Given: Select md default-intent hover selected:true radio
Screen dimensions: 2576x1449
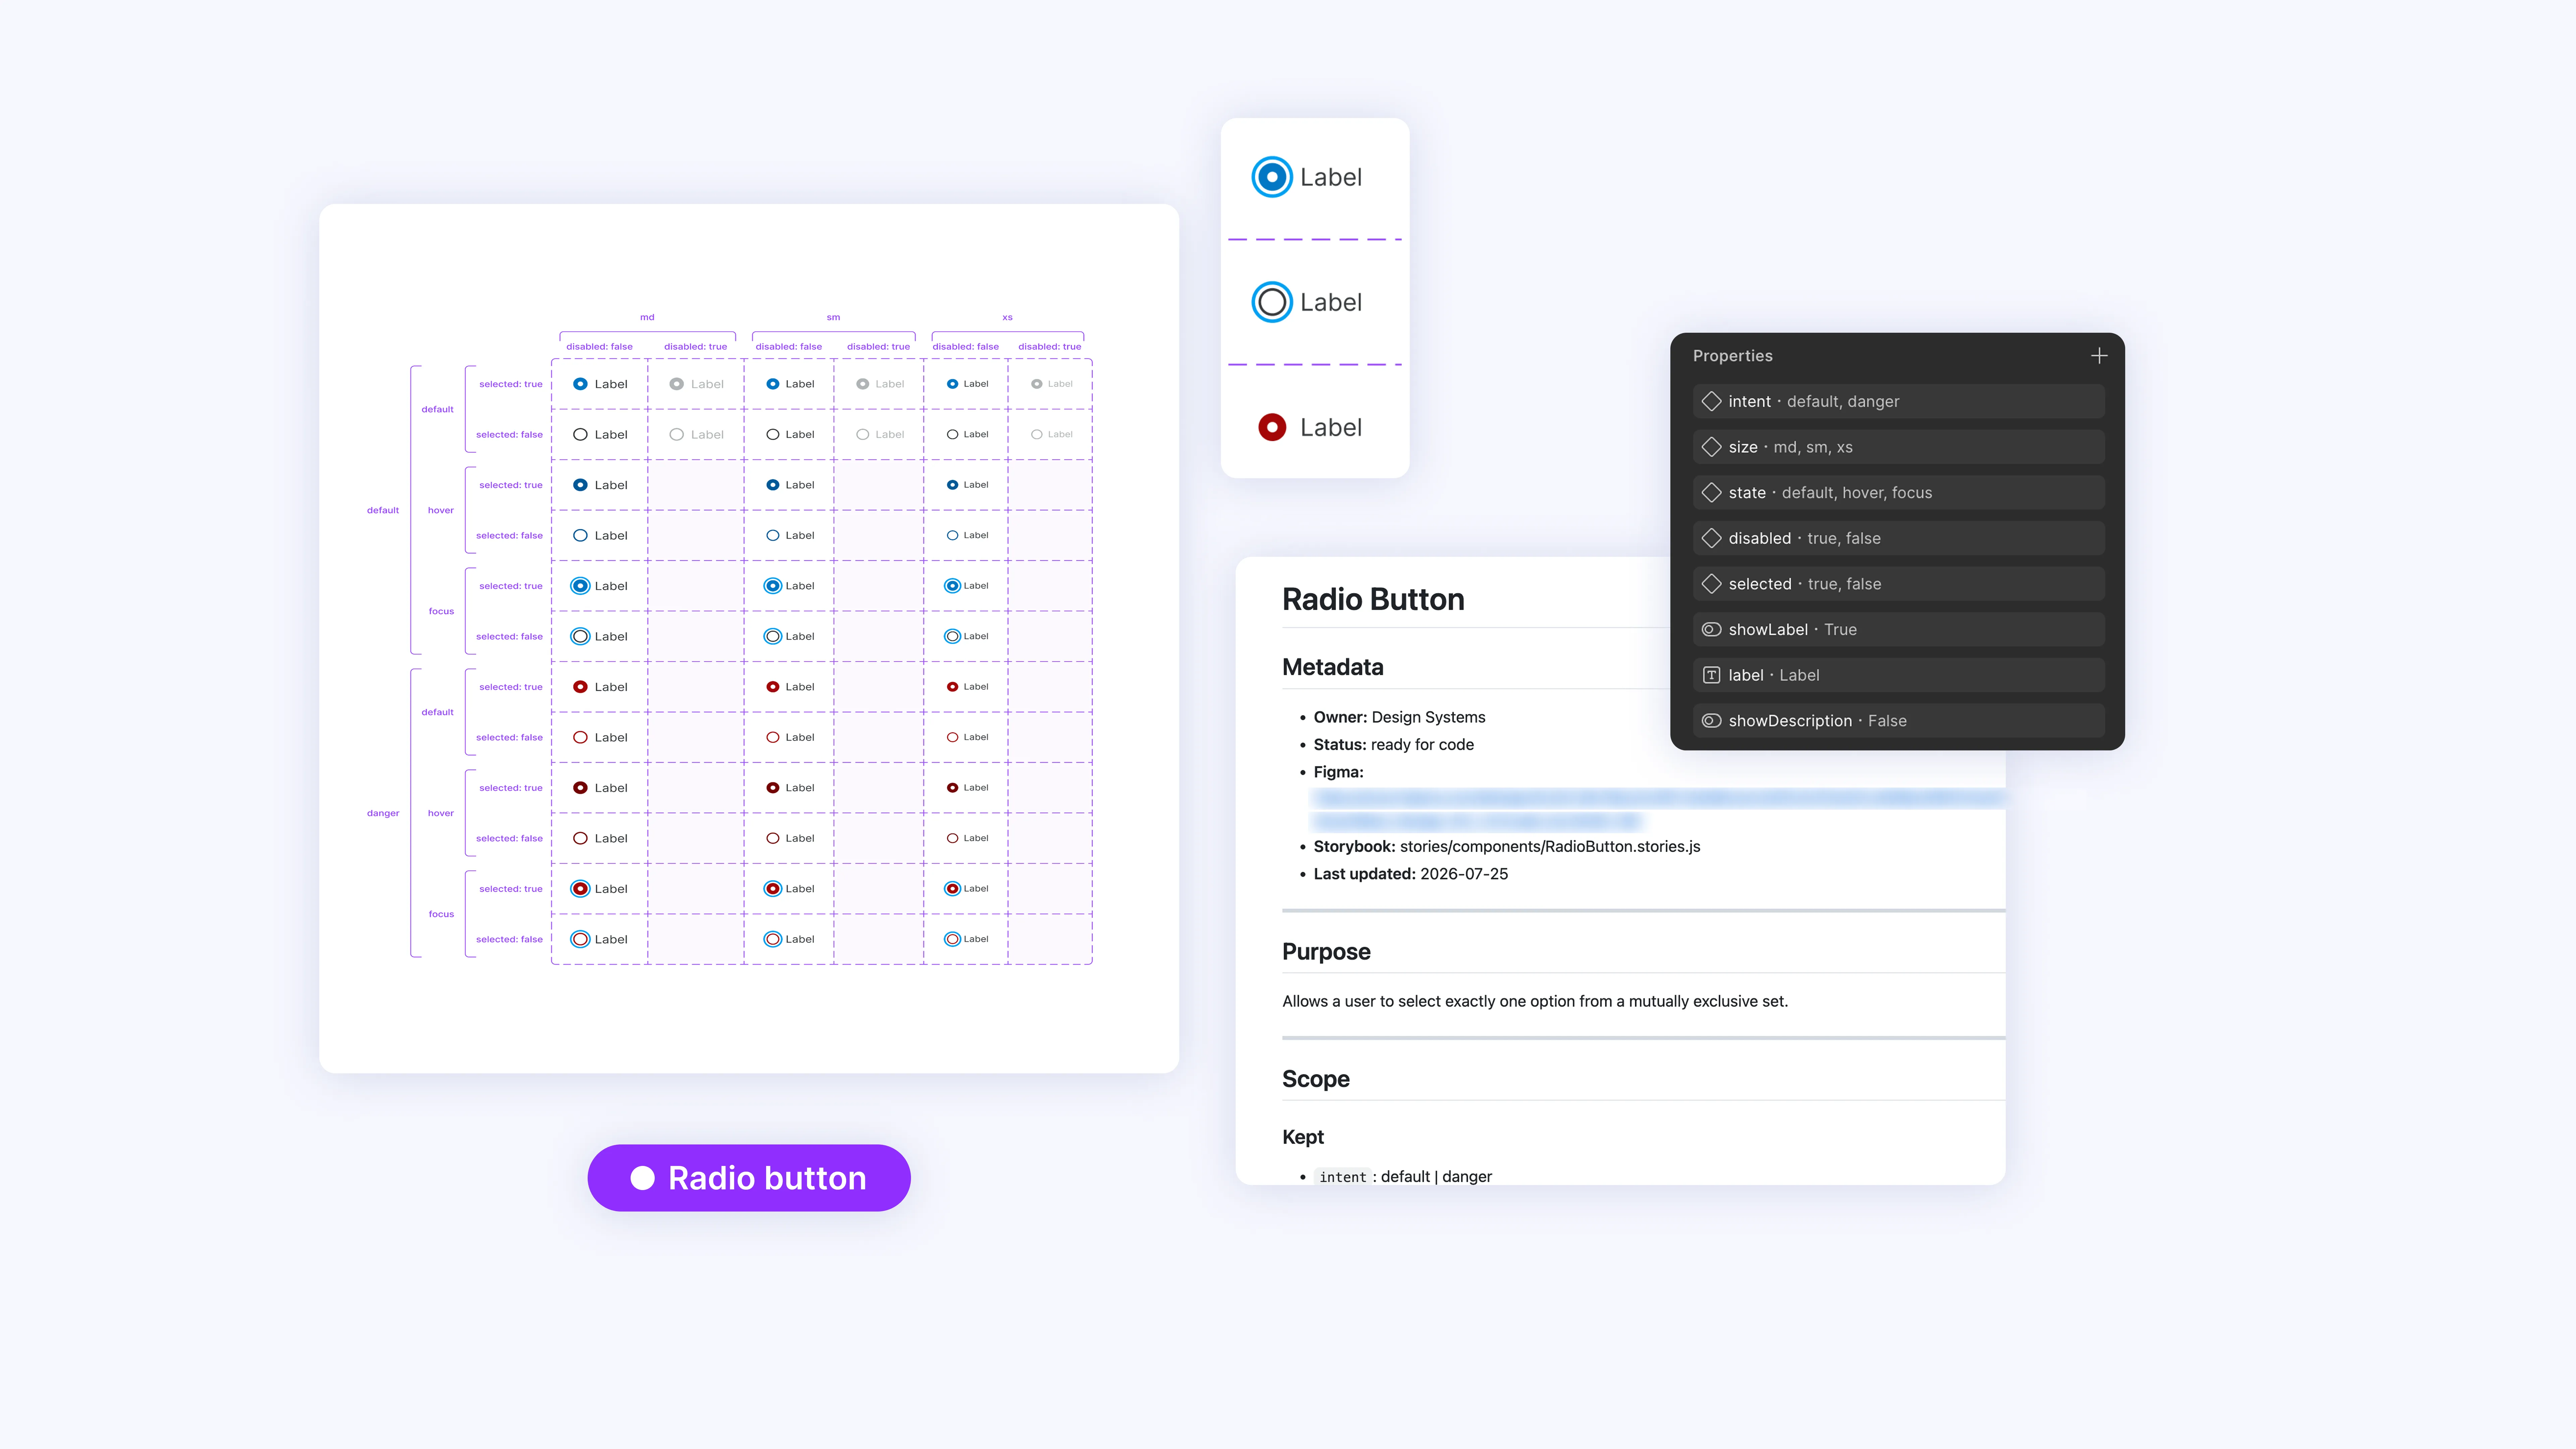Looking at the screenshot, I should [580, 485].
